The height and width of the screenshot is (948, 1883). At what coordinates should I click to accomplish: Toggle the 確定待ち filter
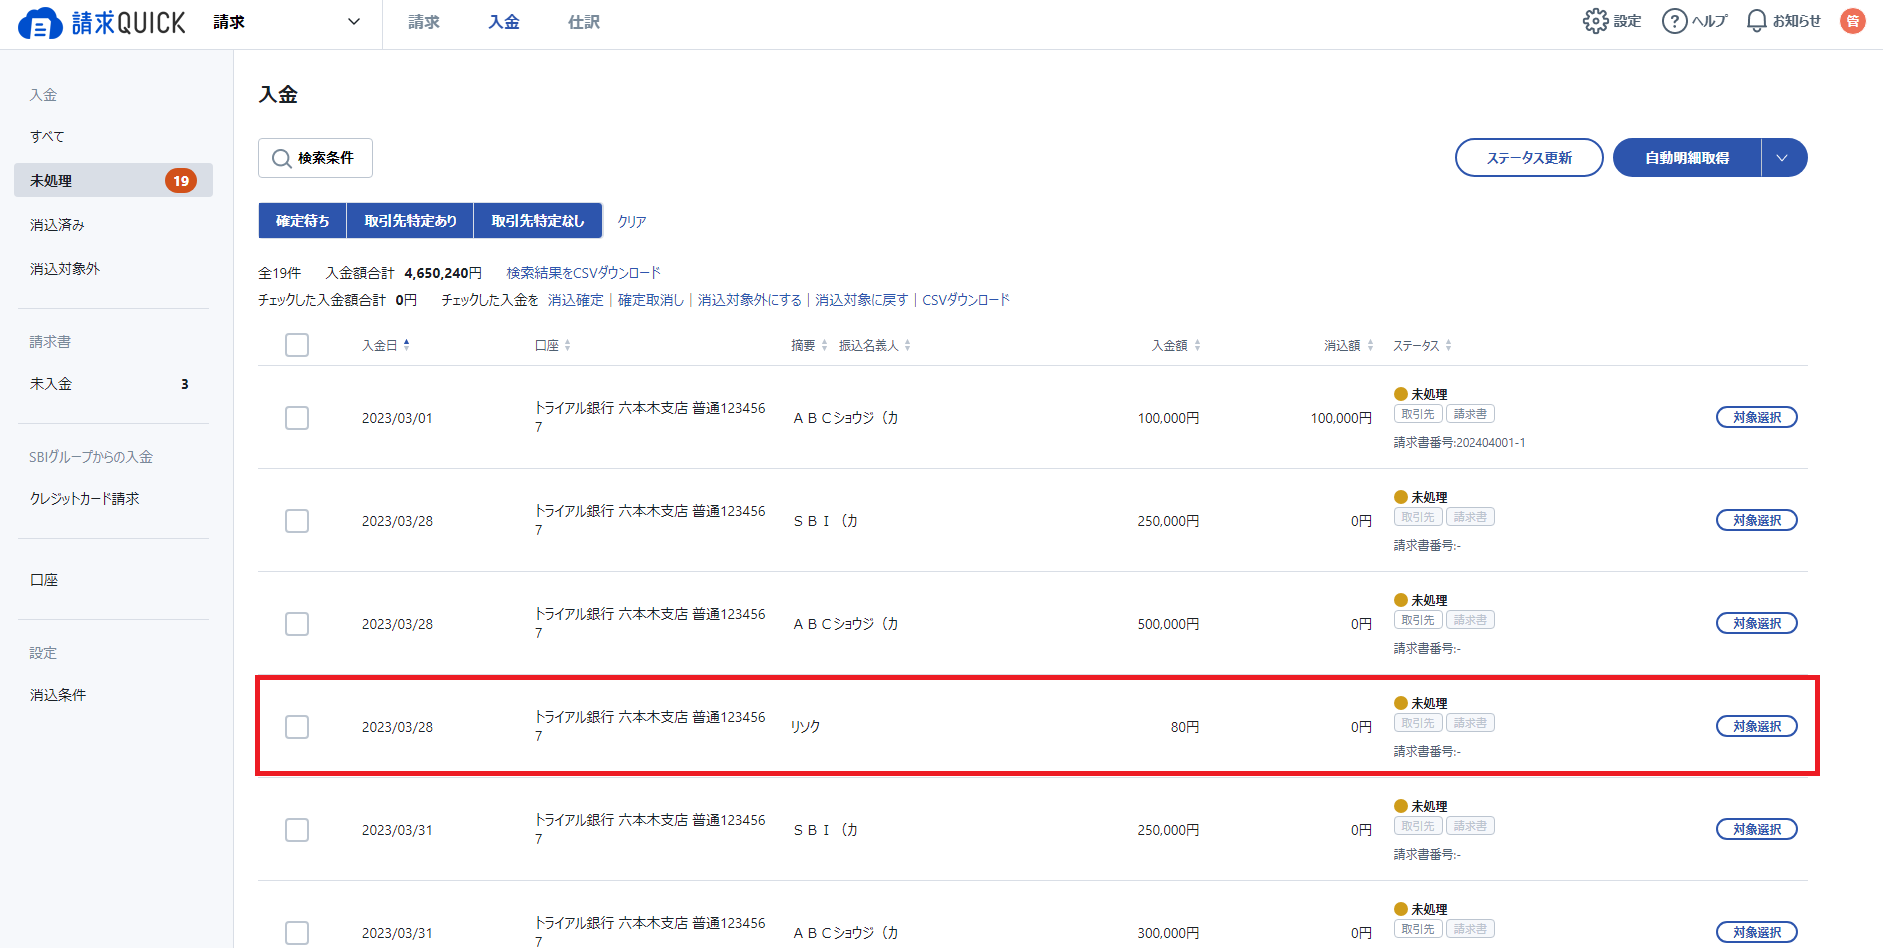(x=303, y=221)
